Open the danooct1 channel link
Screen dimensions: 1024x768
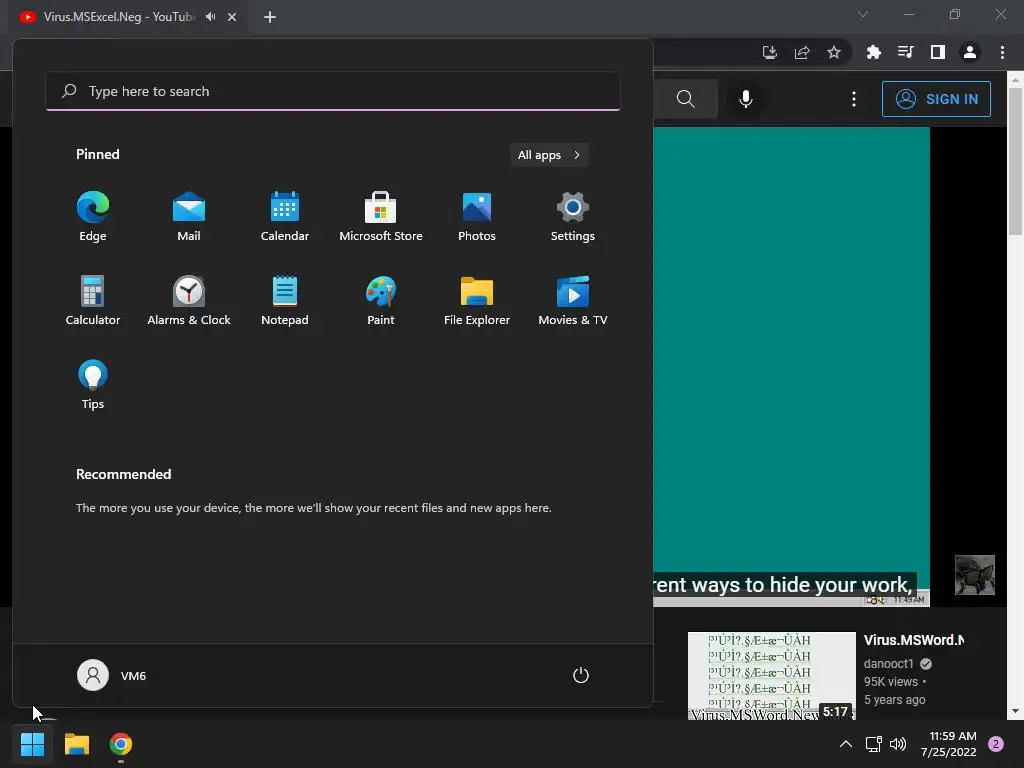tap(888, 664)
